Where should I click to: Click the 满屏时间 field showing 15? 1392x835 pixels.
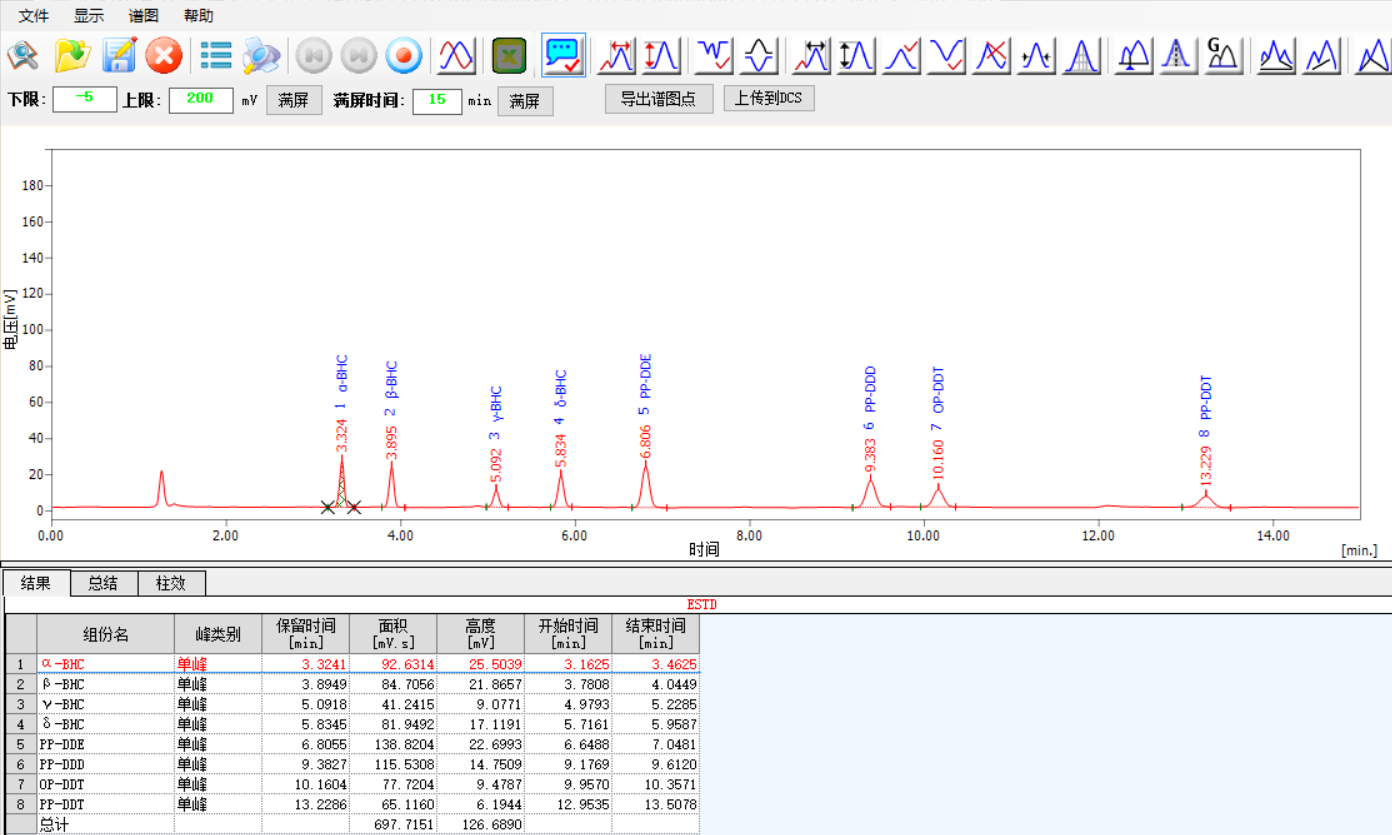tap(437, 100)
